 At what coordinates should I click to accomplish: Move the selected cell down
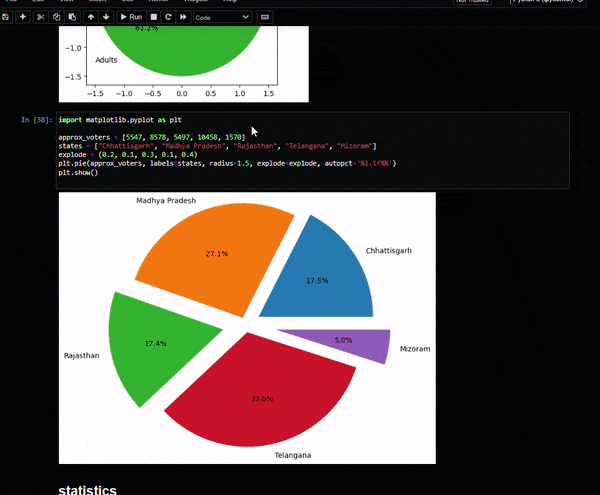(x=106, y=17)
